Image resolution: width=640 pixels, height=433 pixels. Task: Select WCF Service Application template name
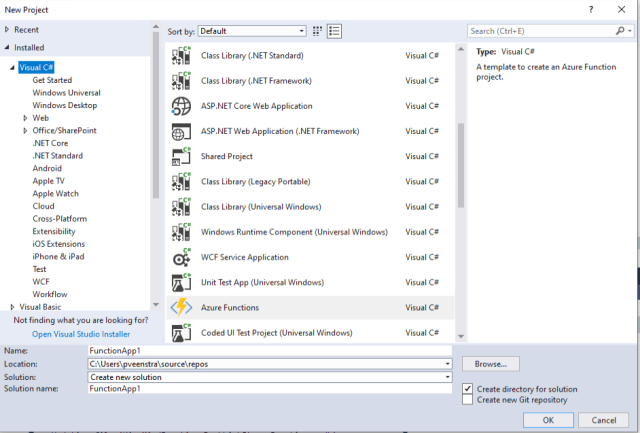(244, 258)
